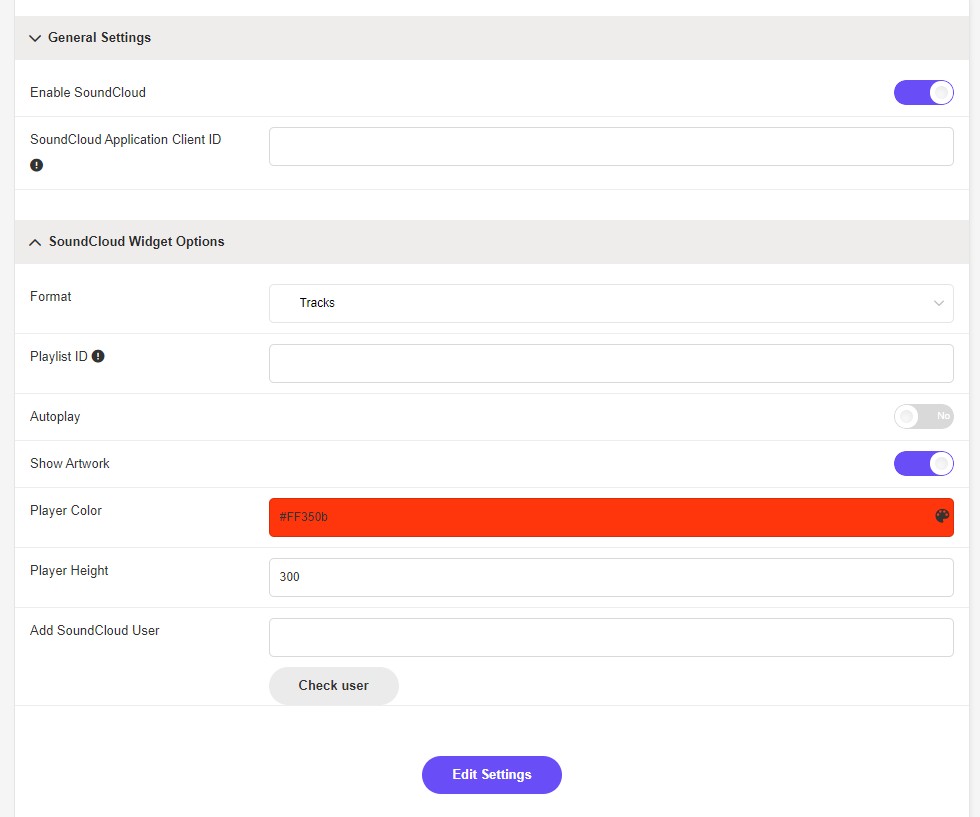
Task: Focus the SoundCloud Application Client ID field
Action: tap(611, 146)
